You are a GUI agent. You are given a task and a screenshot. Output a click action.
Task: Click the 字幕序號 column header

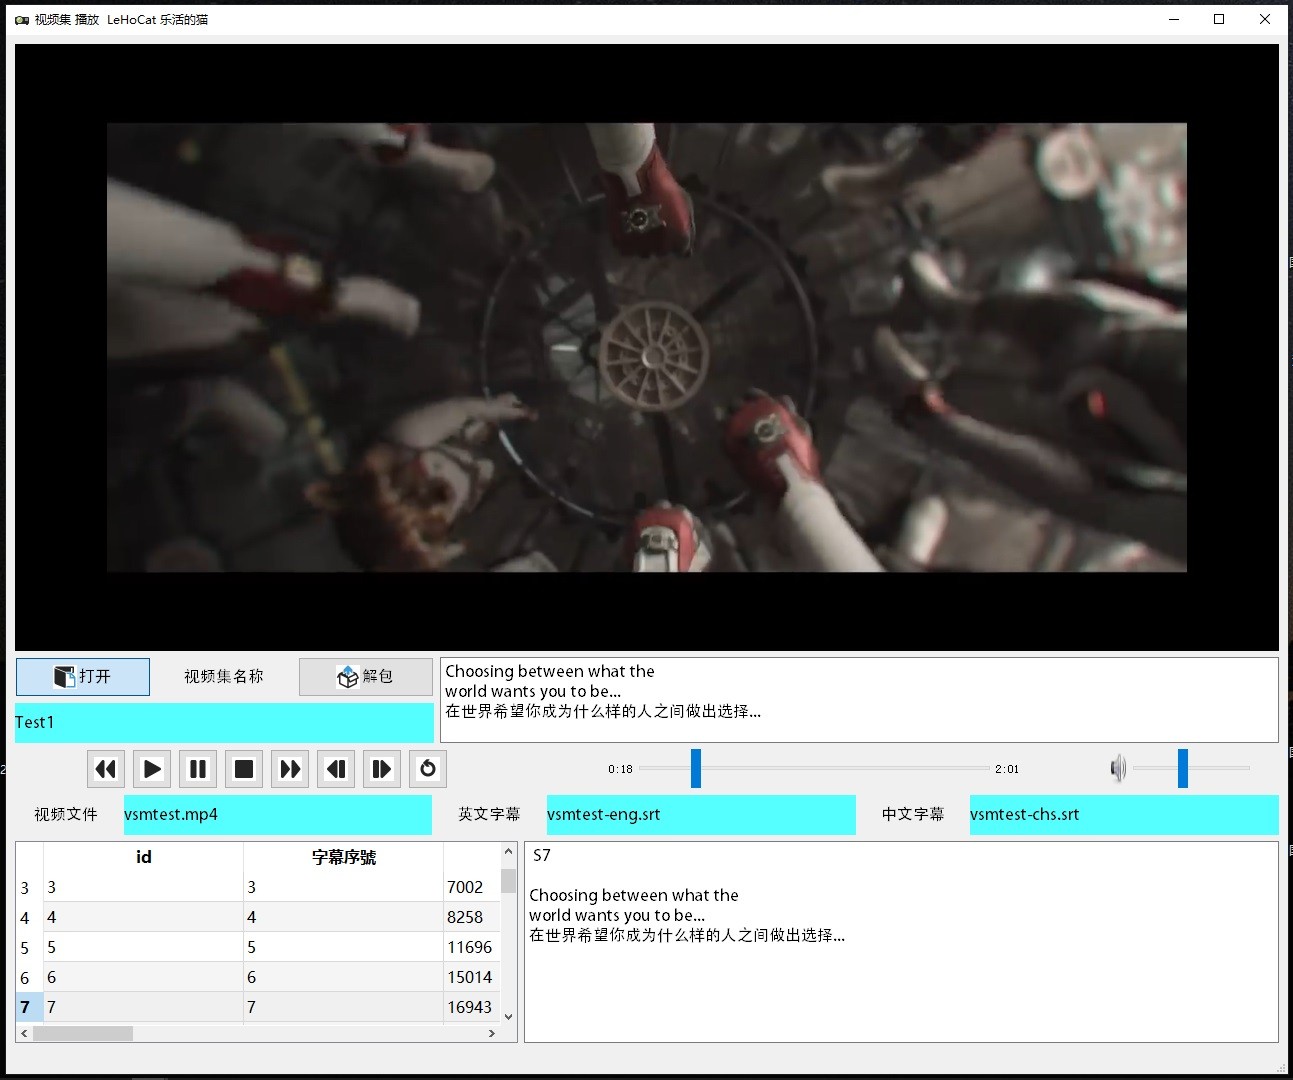[x=343, y=857]
